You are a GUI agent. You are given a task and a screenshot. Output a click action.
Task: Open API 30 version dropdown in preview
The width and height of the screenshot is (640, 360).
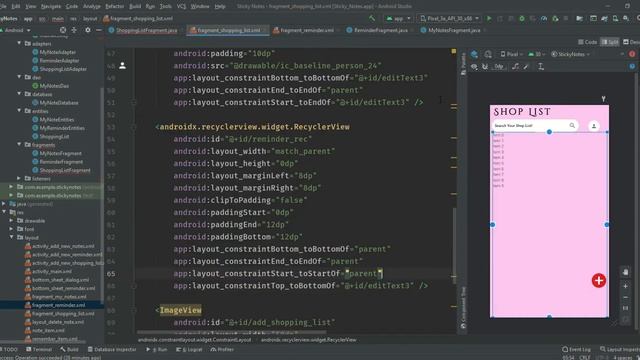tap(537, 54)
